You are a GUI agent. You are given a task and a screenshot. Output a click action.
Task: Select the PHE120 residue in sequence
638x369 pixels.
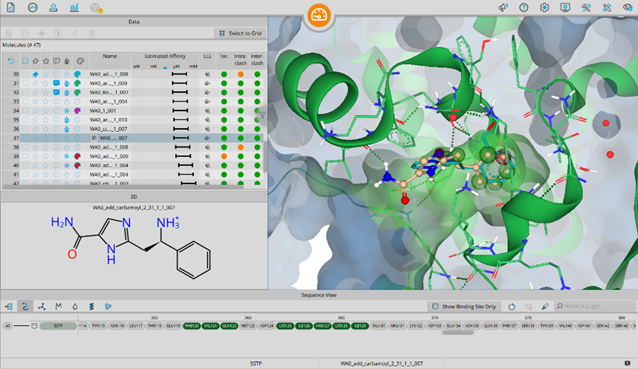coord(192,326)
